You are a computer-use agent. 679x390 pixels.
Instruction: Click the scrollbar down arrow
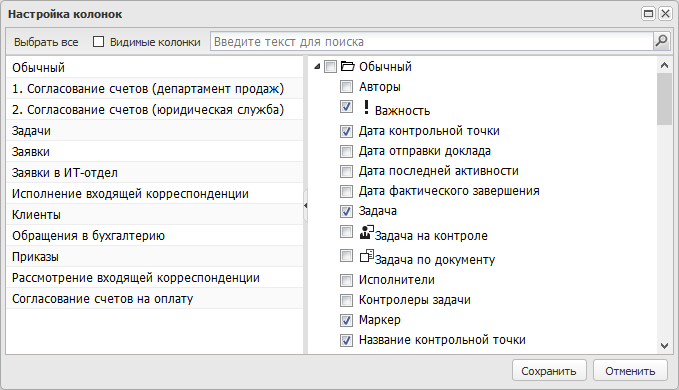[664, 345]
